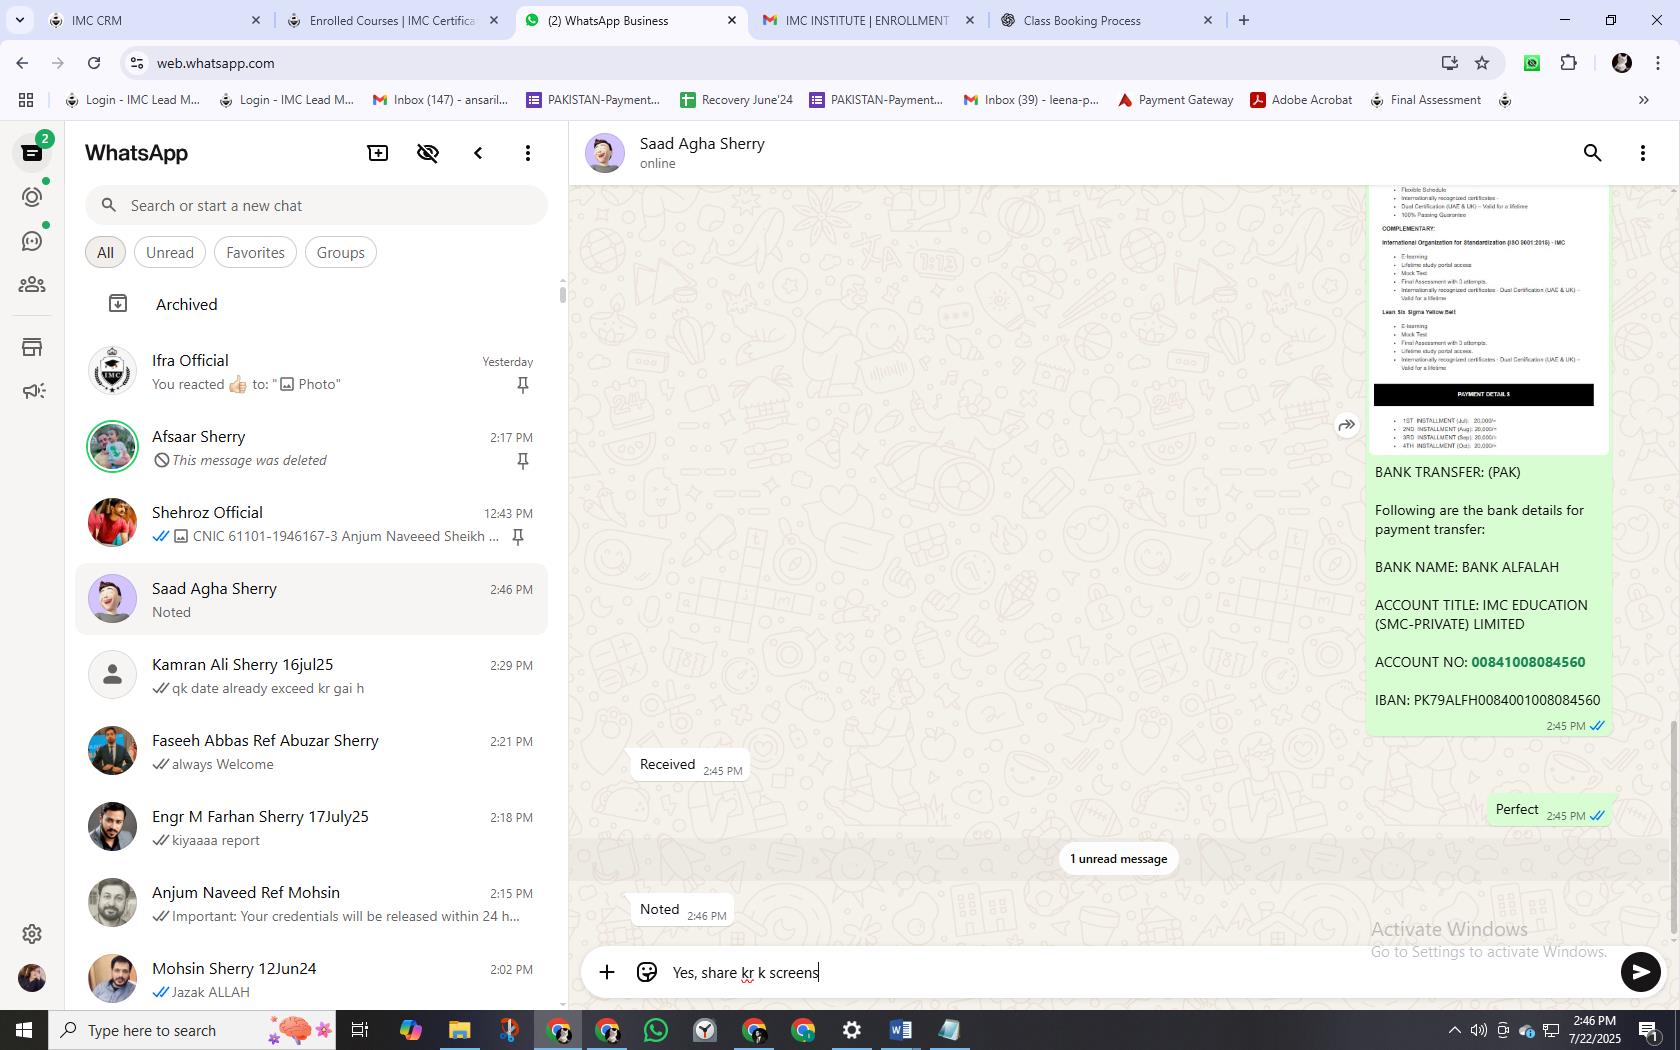Select the Unread chat filter
The height and width of the screenshot is (1050, 1680).
pyautogui.click(x=170, y=253)
